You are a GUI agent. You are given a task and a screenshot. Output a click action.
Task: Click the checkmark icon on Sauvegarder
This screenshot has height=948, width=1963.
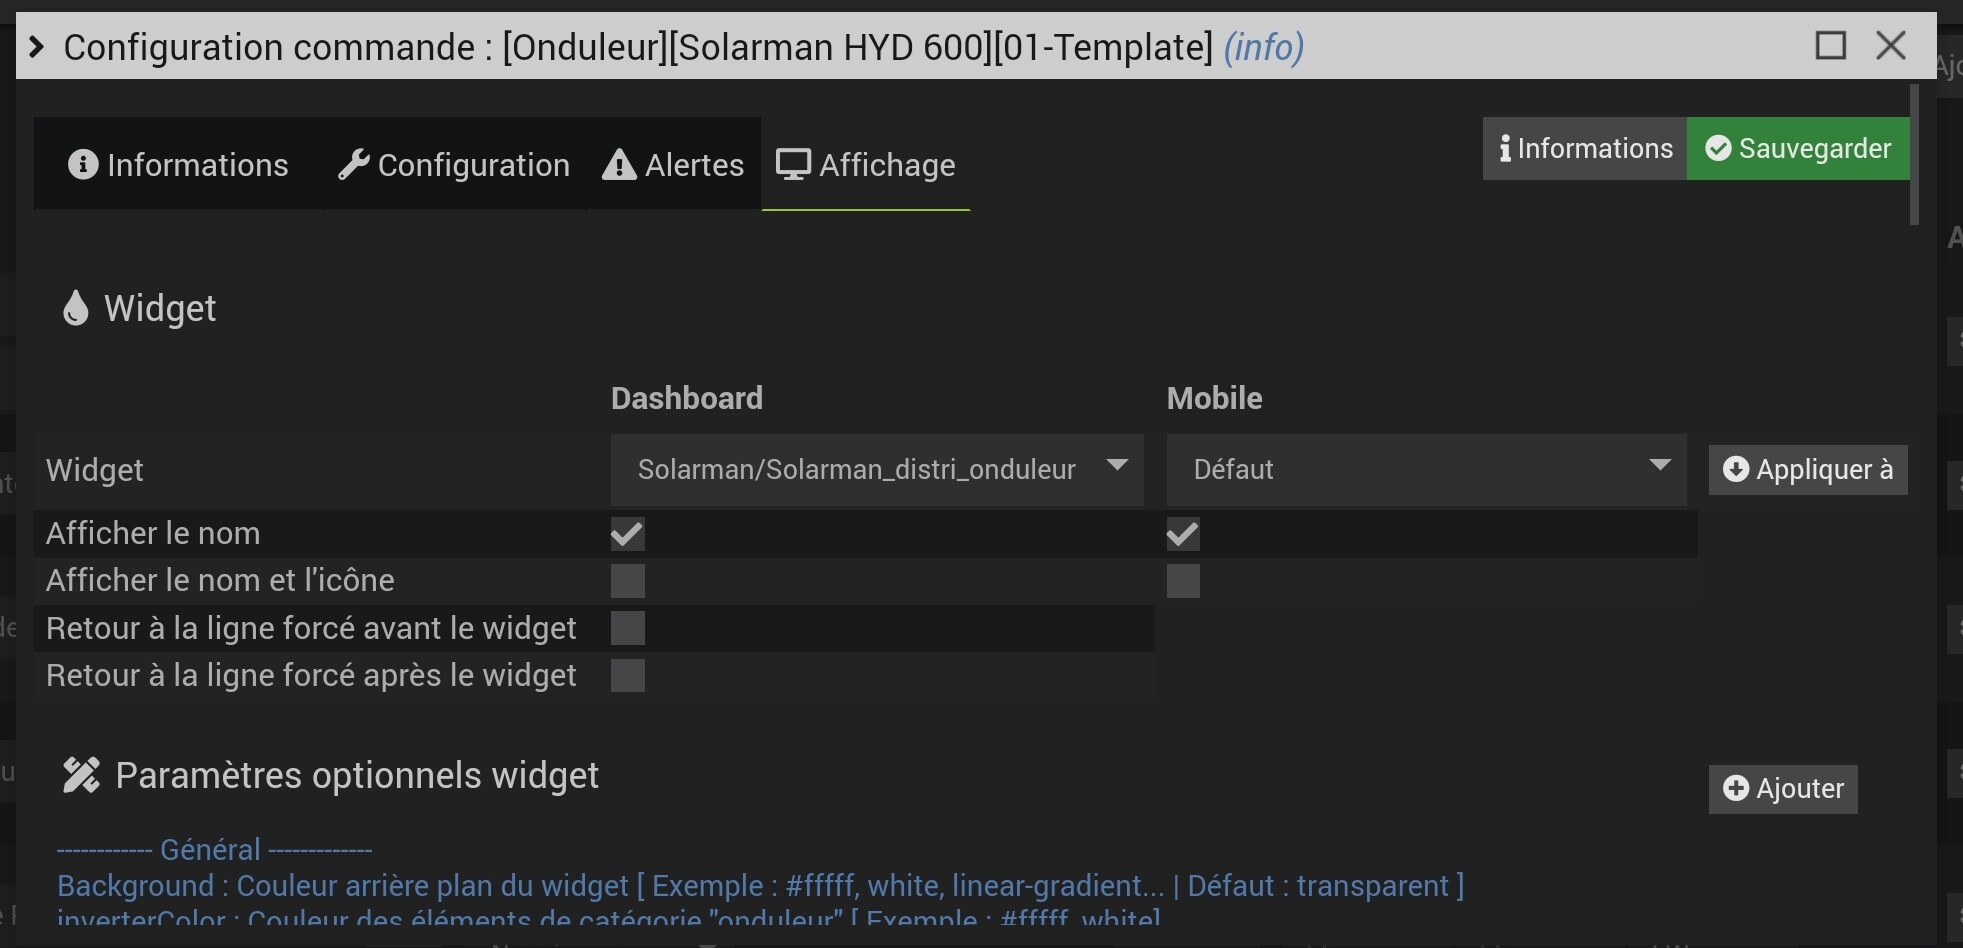[x=1718, y=149]
